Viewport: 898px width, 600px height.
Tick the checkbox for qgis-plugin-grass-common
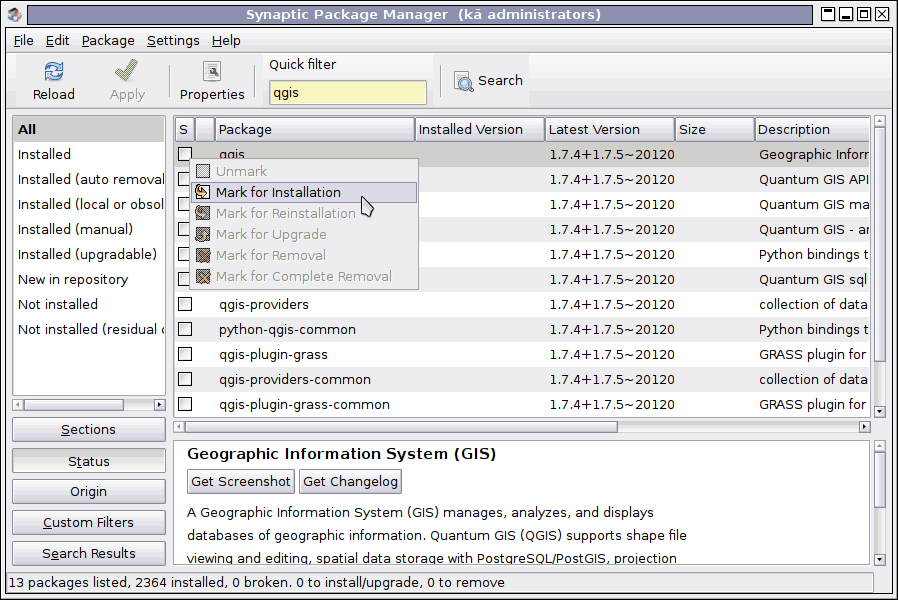point(185,404)
